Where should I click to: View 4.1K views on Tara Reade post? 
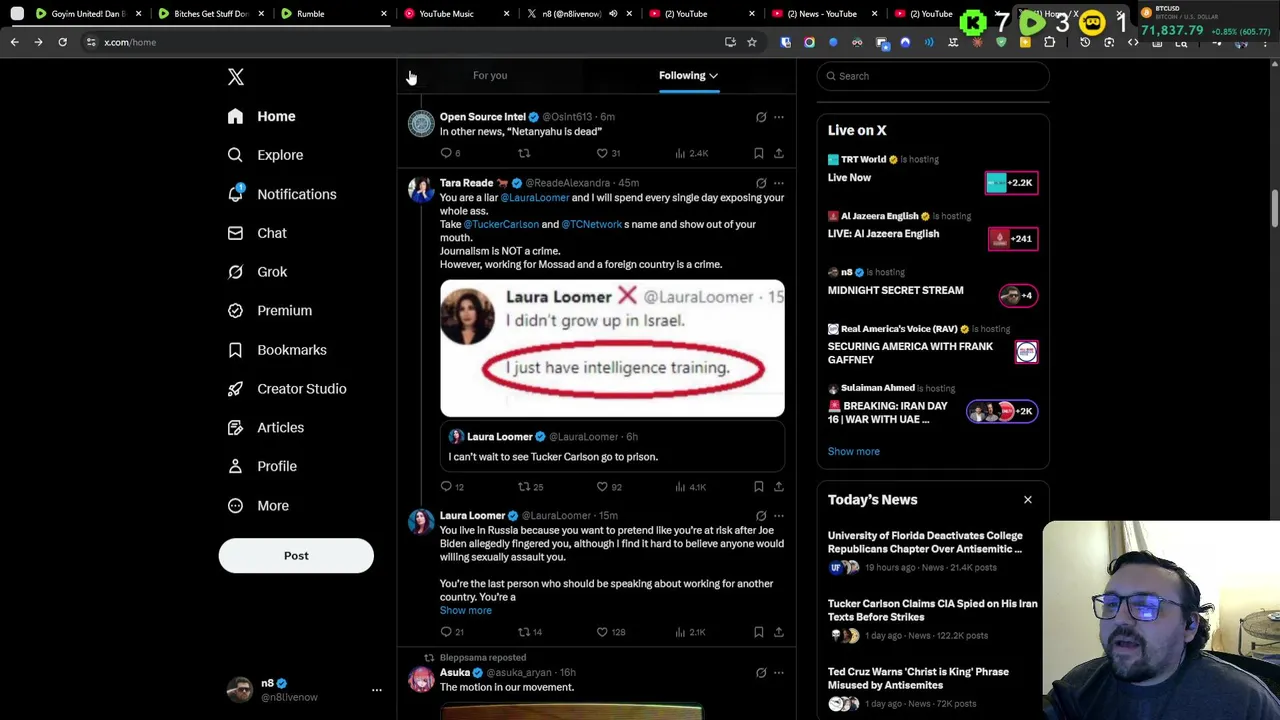(x=691, y=487)
